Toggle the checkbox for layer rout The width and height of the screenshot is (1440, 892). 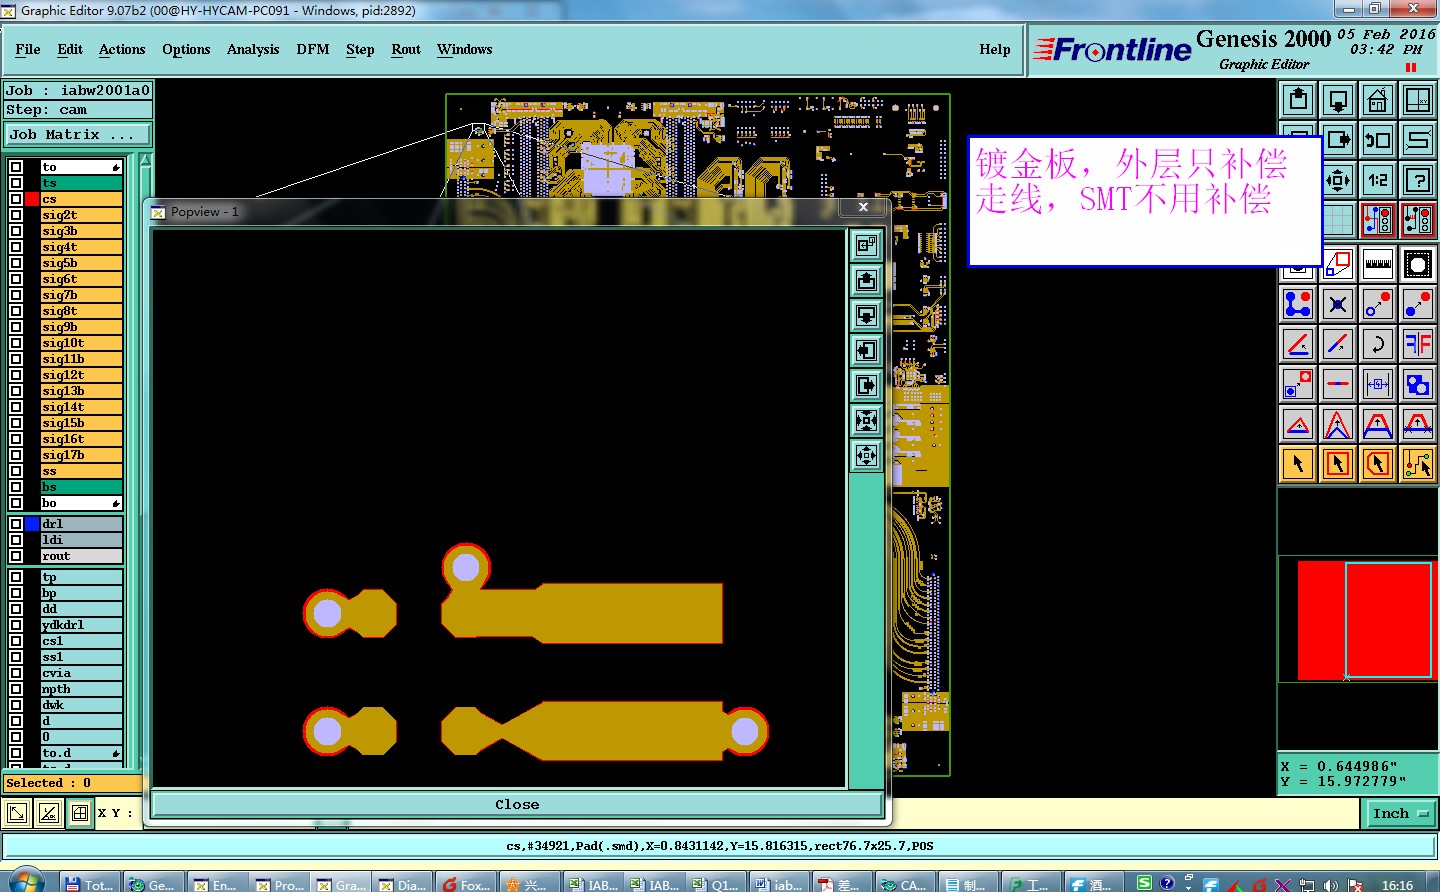pos(16,556)
